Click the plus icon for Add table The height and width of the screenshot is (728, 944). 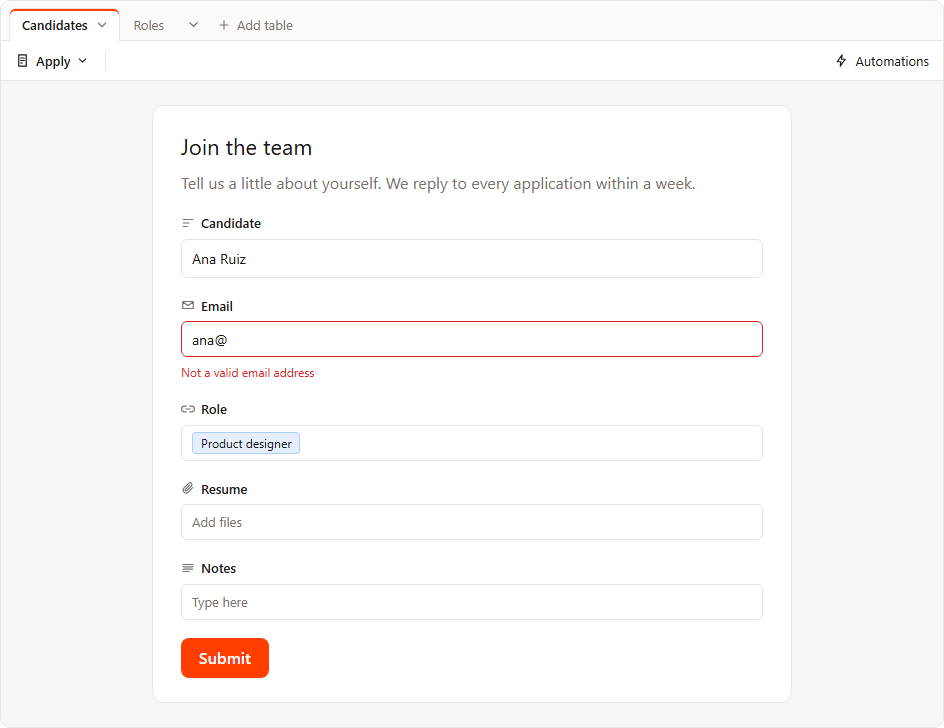(x=224, y=25)
